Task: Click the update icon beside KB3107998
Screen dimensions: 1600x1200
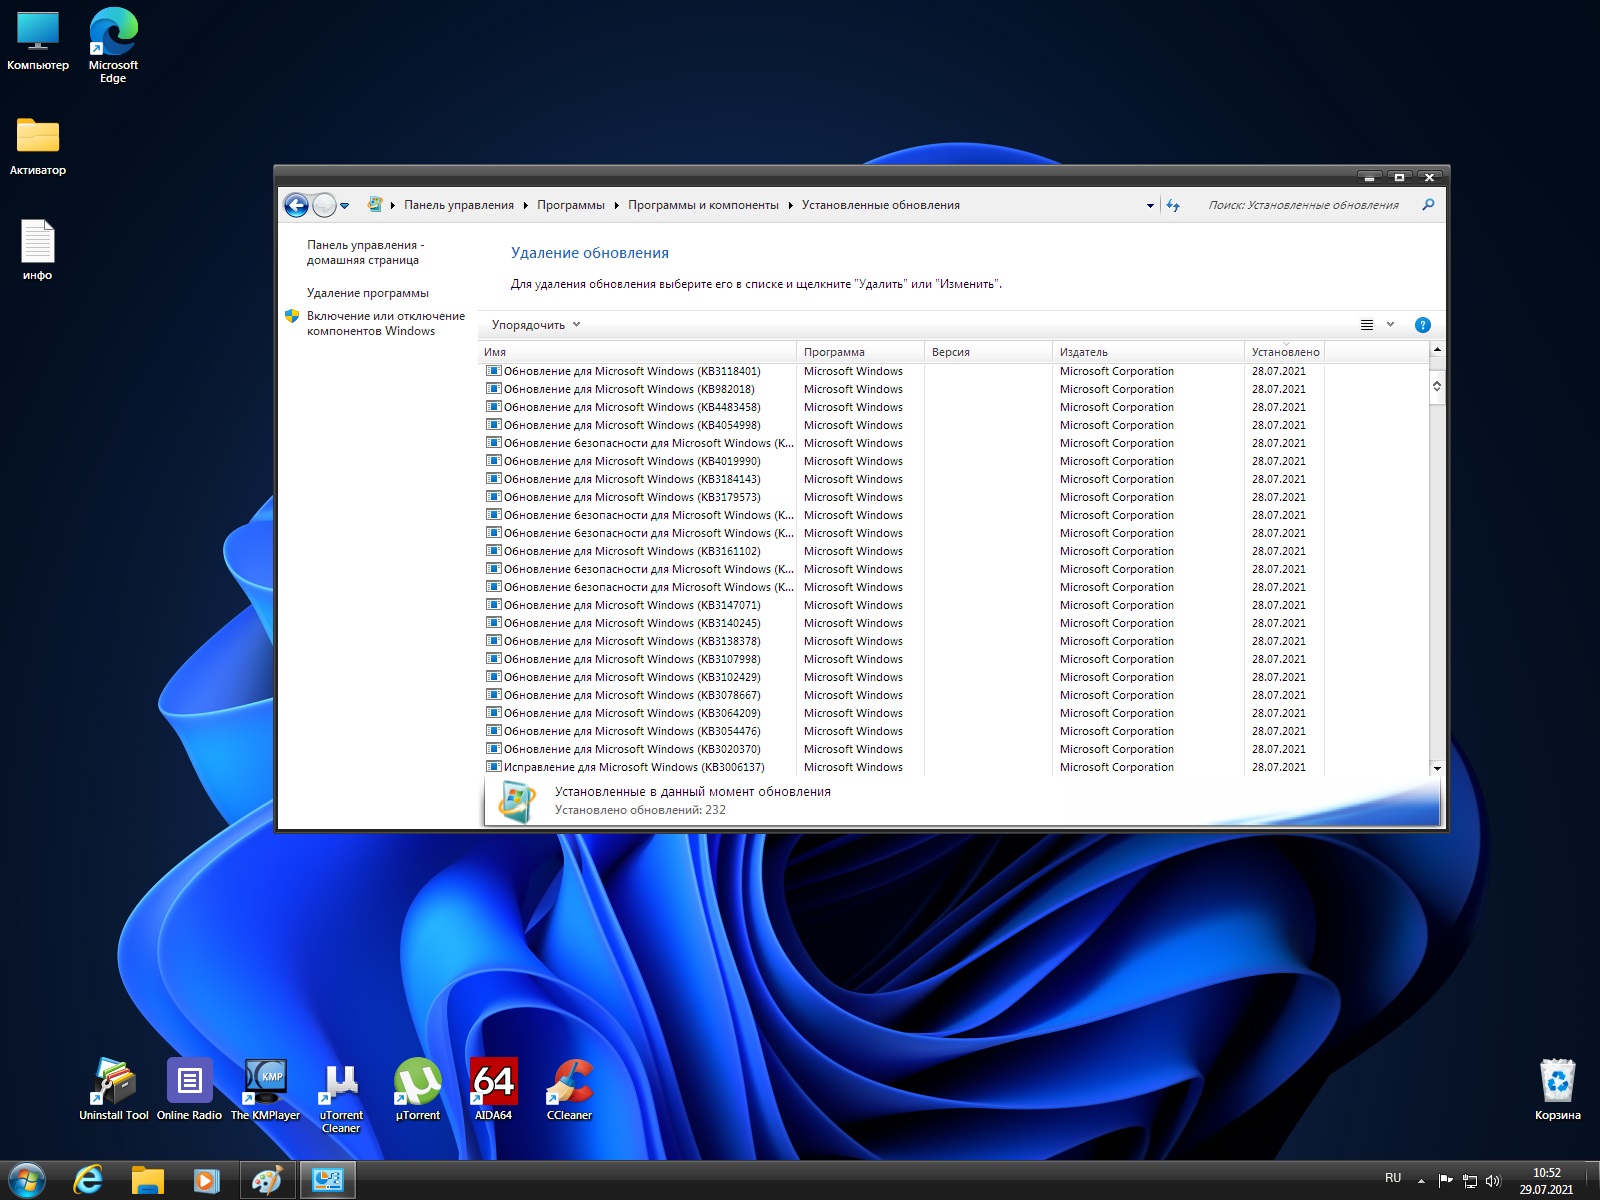Action: (493, 659)
